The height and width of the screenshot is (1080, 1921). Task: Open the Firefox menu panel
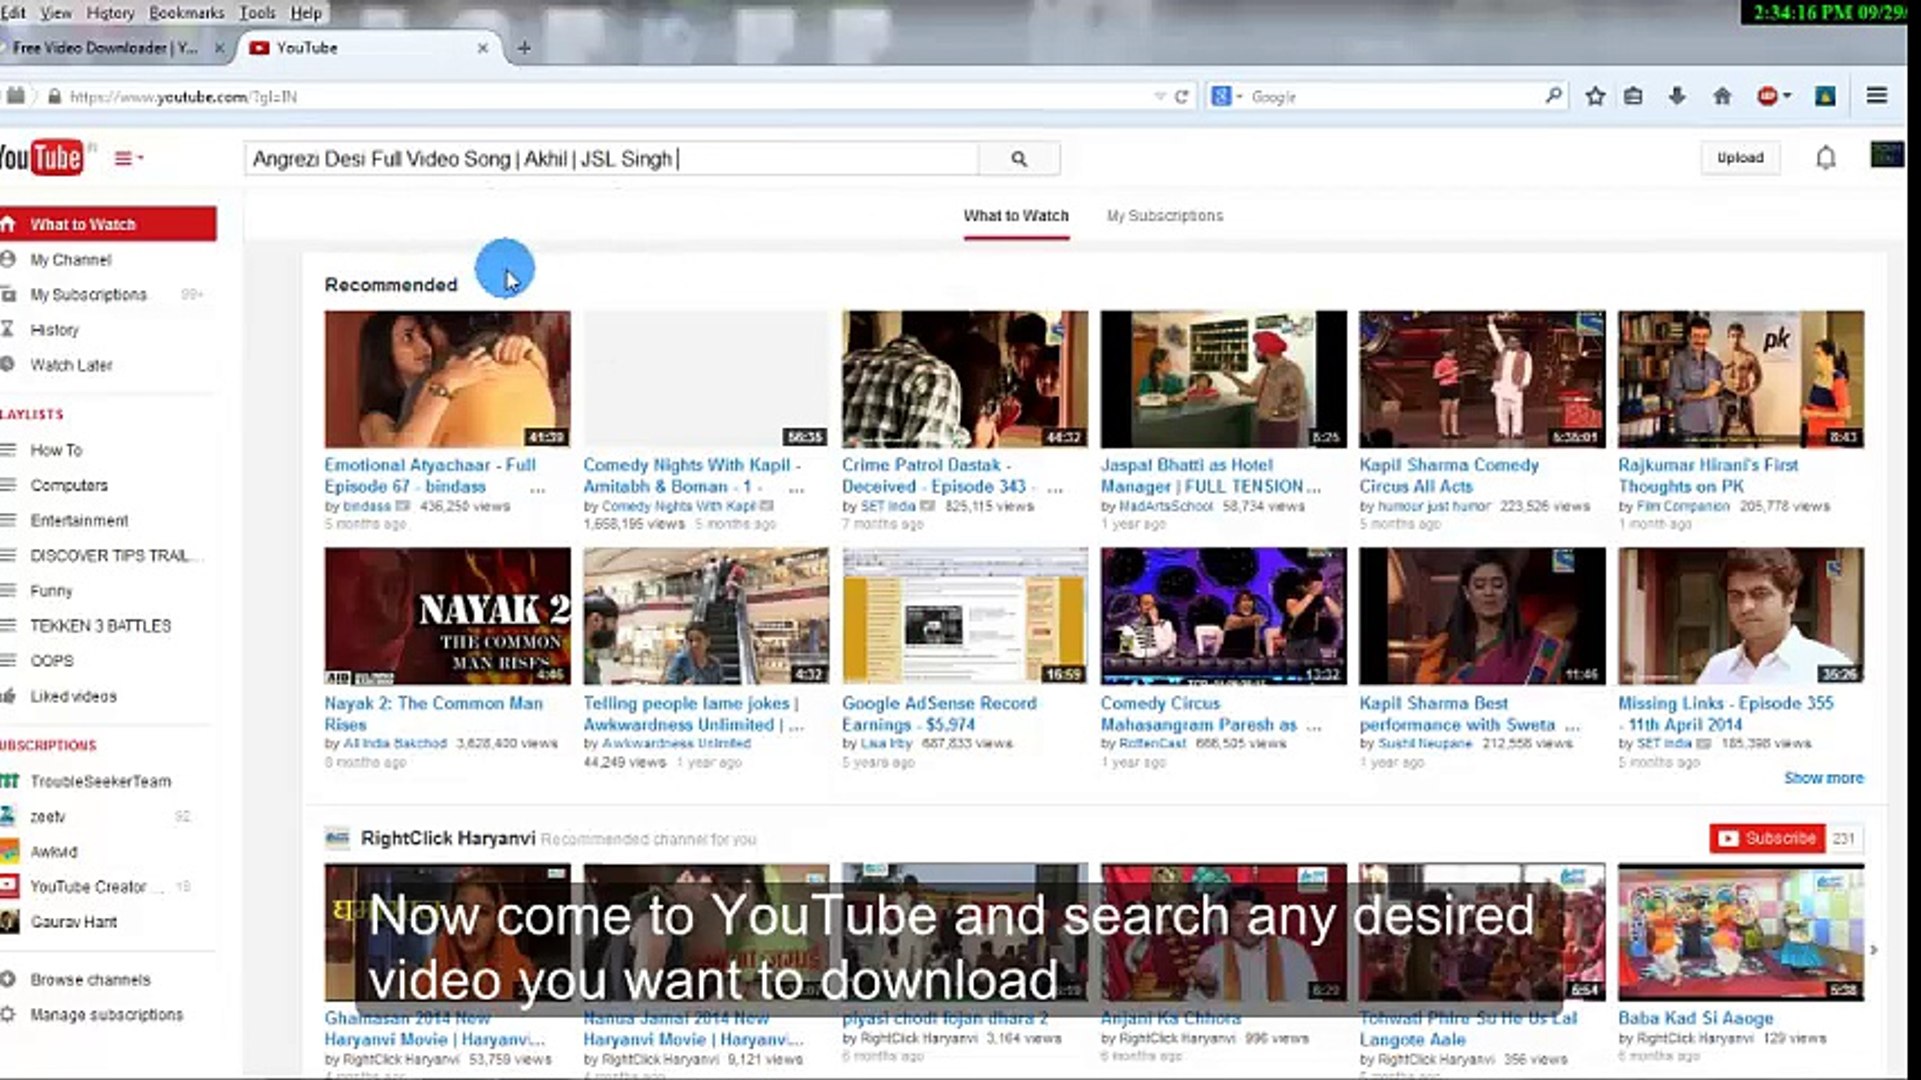click(x=1878, y=96)
